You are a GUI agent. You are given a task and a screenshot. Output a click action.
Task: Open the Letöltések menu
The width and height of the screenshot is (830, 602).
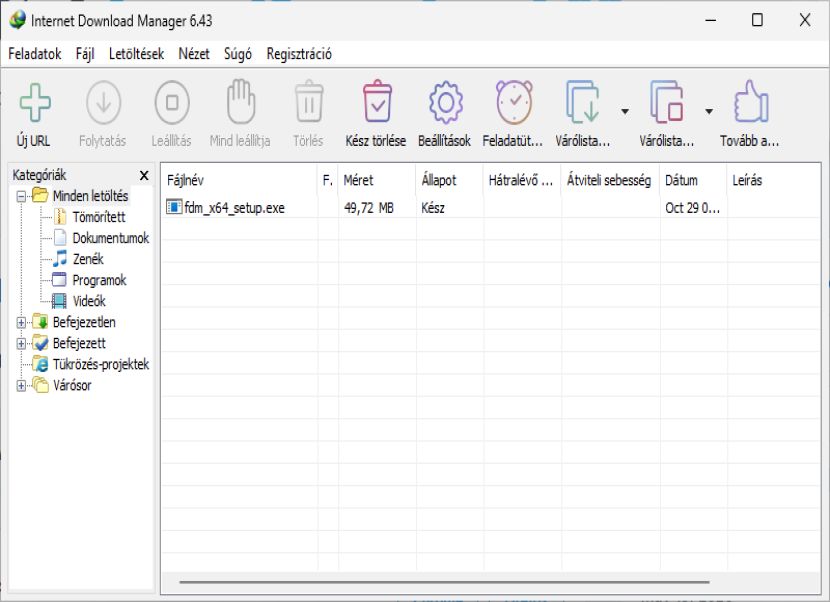(x=136, y=54)
